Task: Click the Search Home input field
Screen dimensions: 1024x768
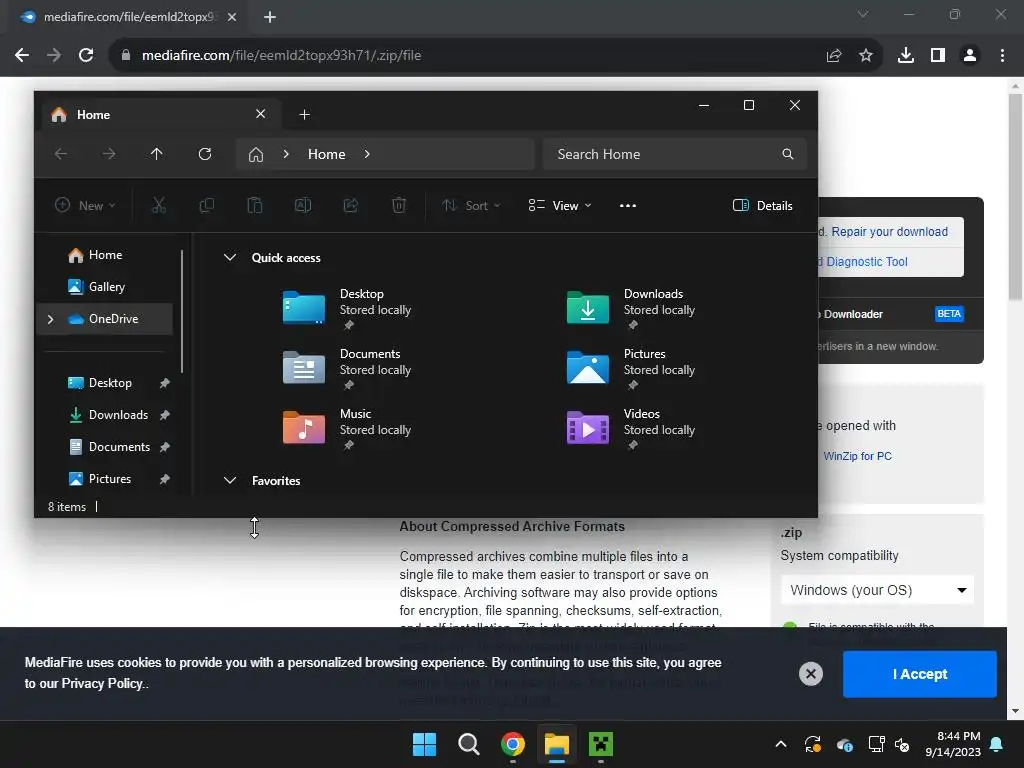Action: tap(674, 154)
